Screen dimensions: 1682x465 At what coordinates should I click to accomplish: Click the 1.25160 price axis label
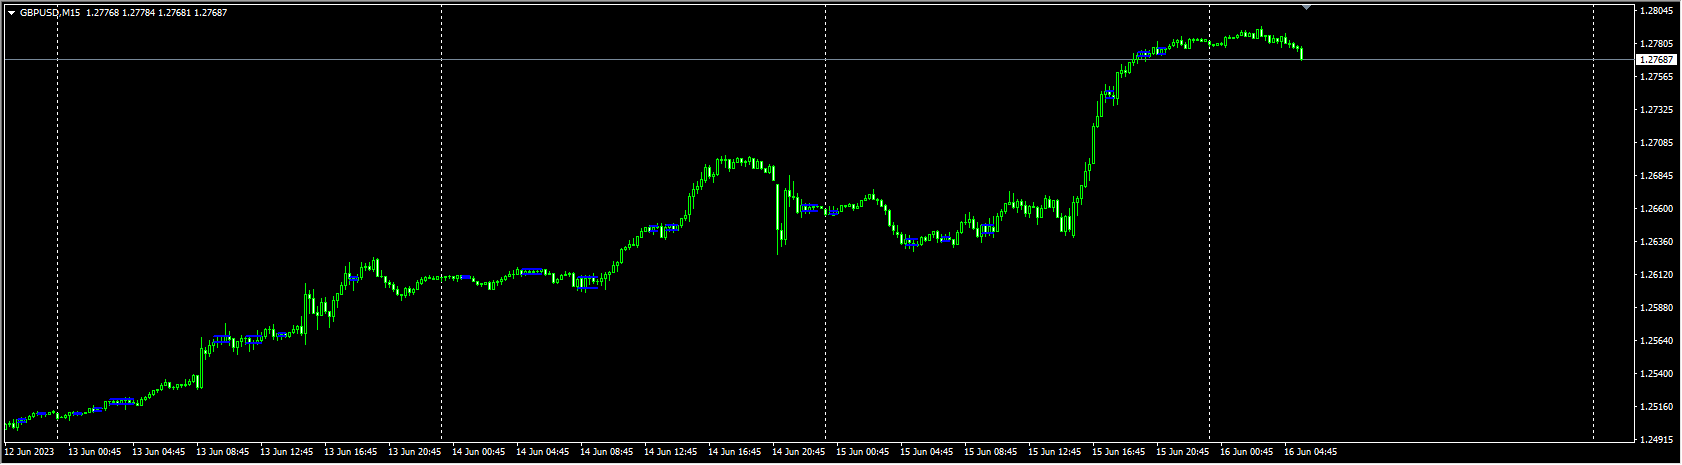[1657, 407]
